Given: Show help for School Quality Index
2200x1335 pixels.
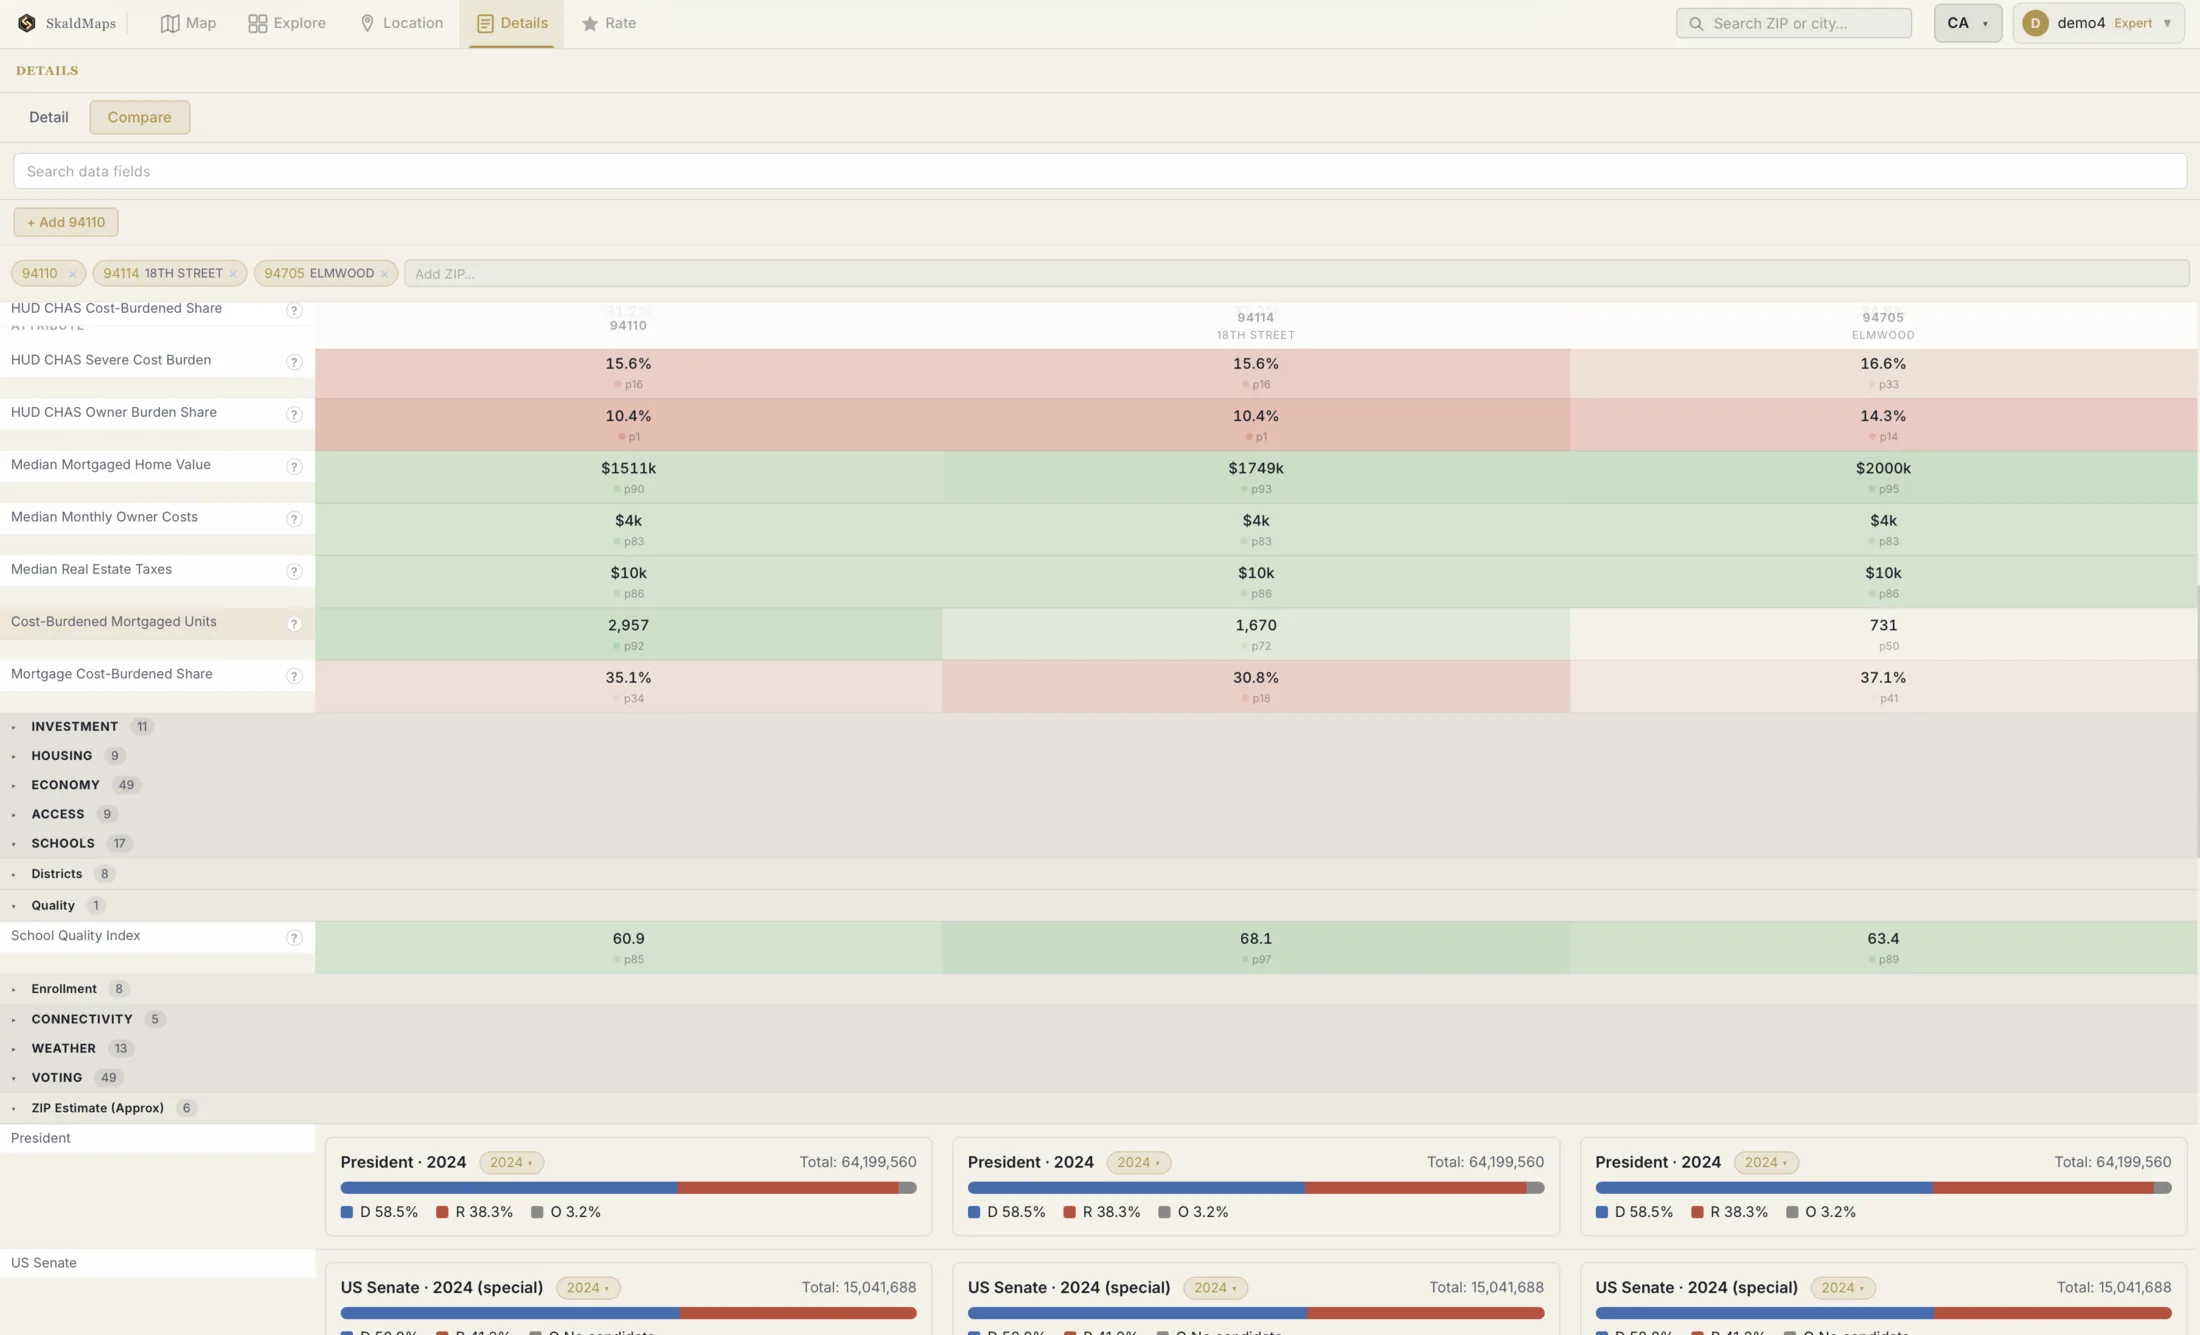Looking at the screenshot, I should (x=294, y=938).
